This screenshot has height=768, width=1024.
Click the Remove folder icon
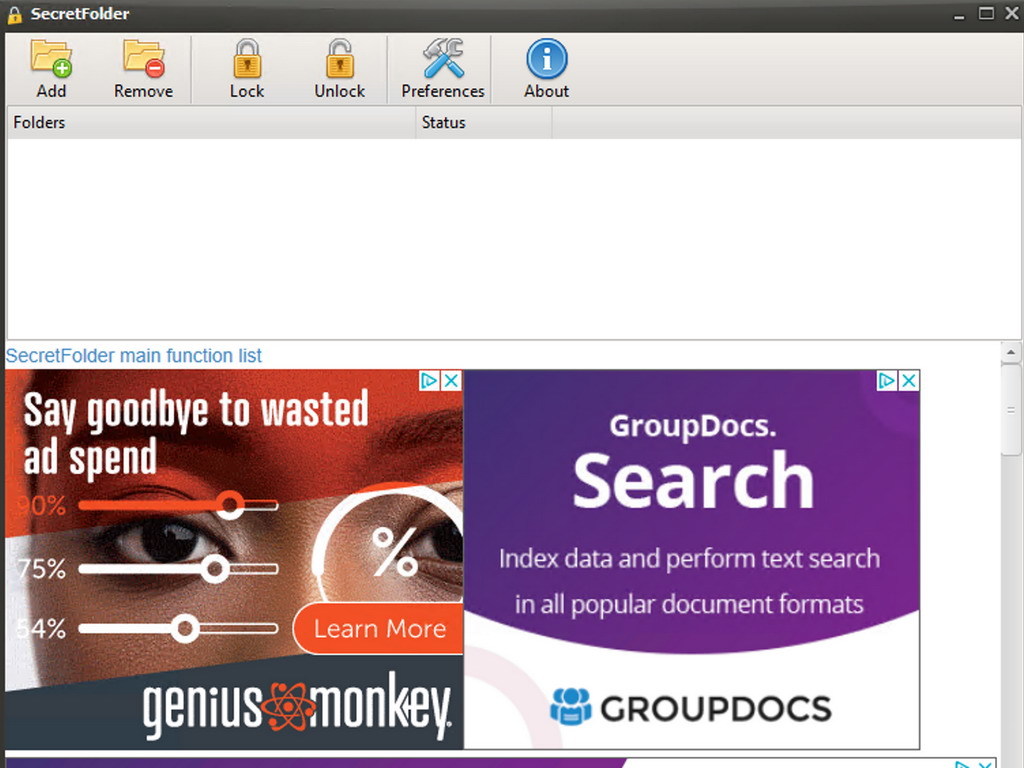tap(144, 59)
